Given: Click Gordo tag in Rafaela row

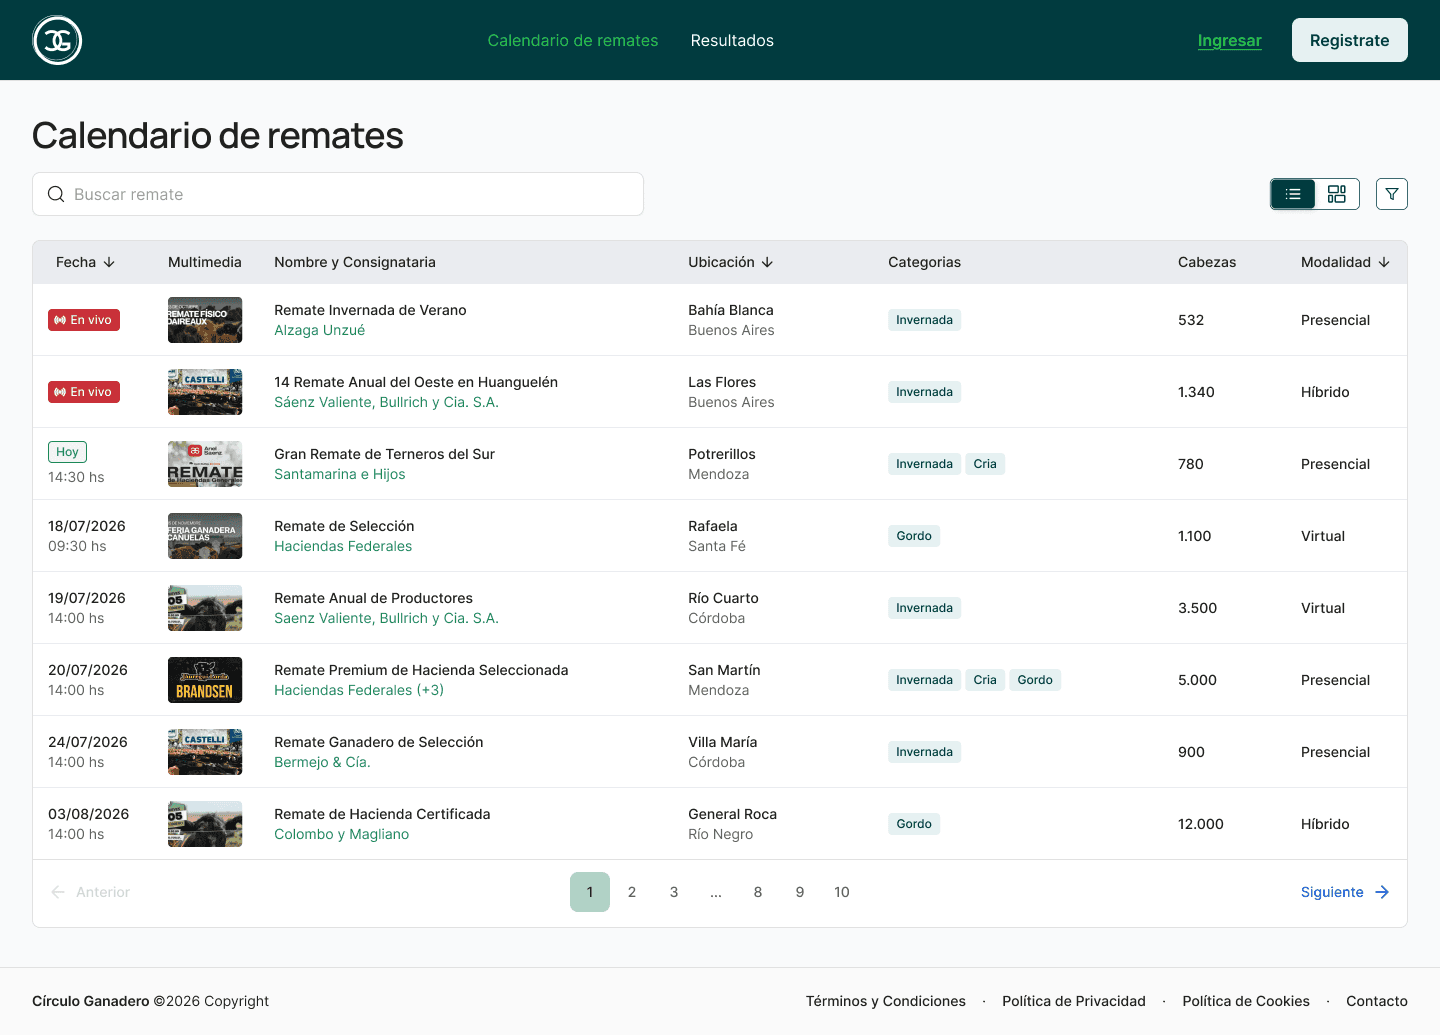Looking at the screenshot, I should click(x=914, y=536).
